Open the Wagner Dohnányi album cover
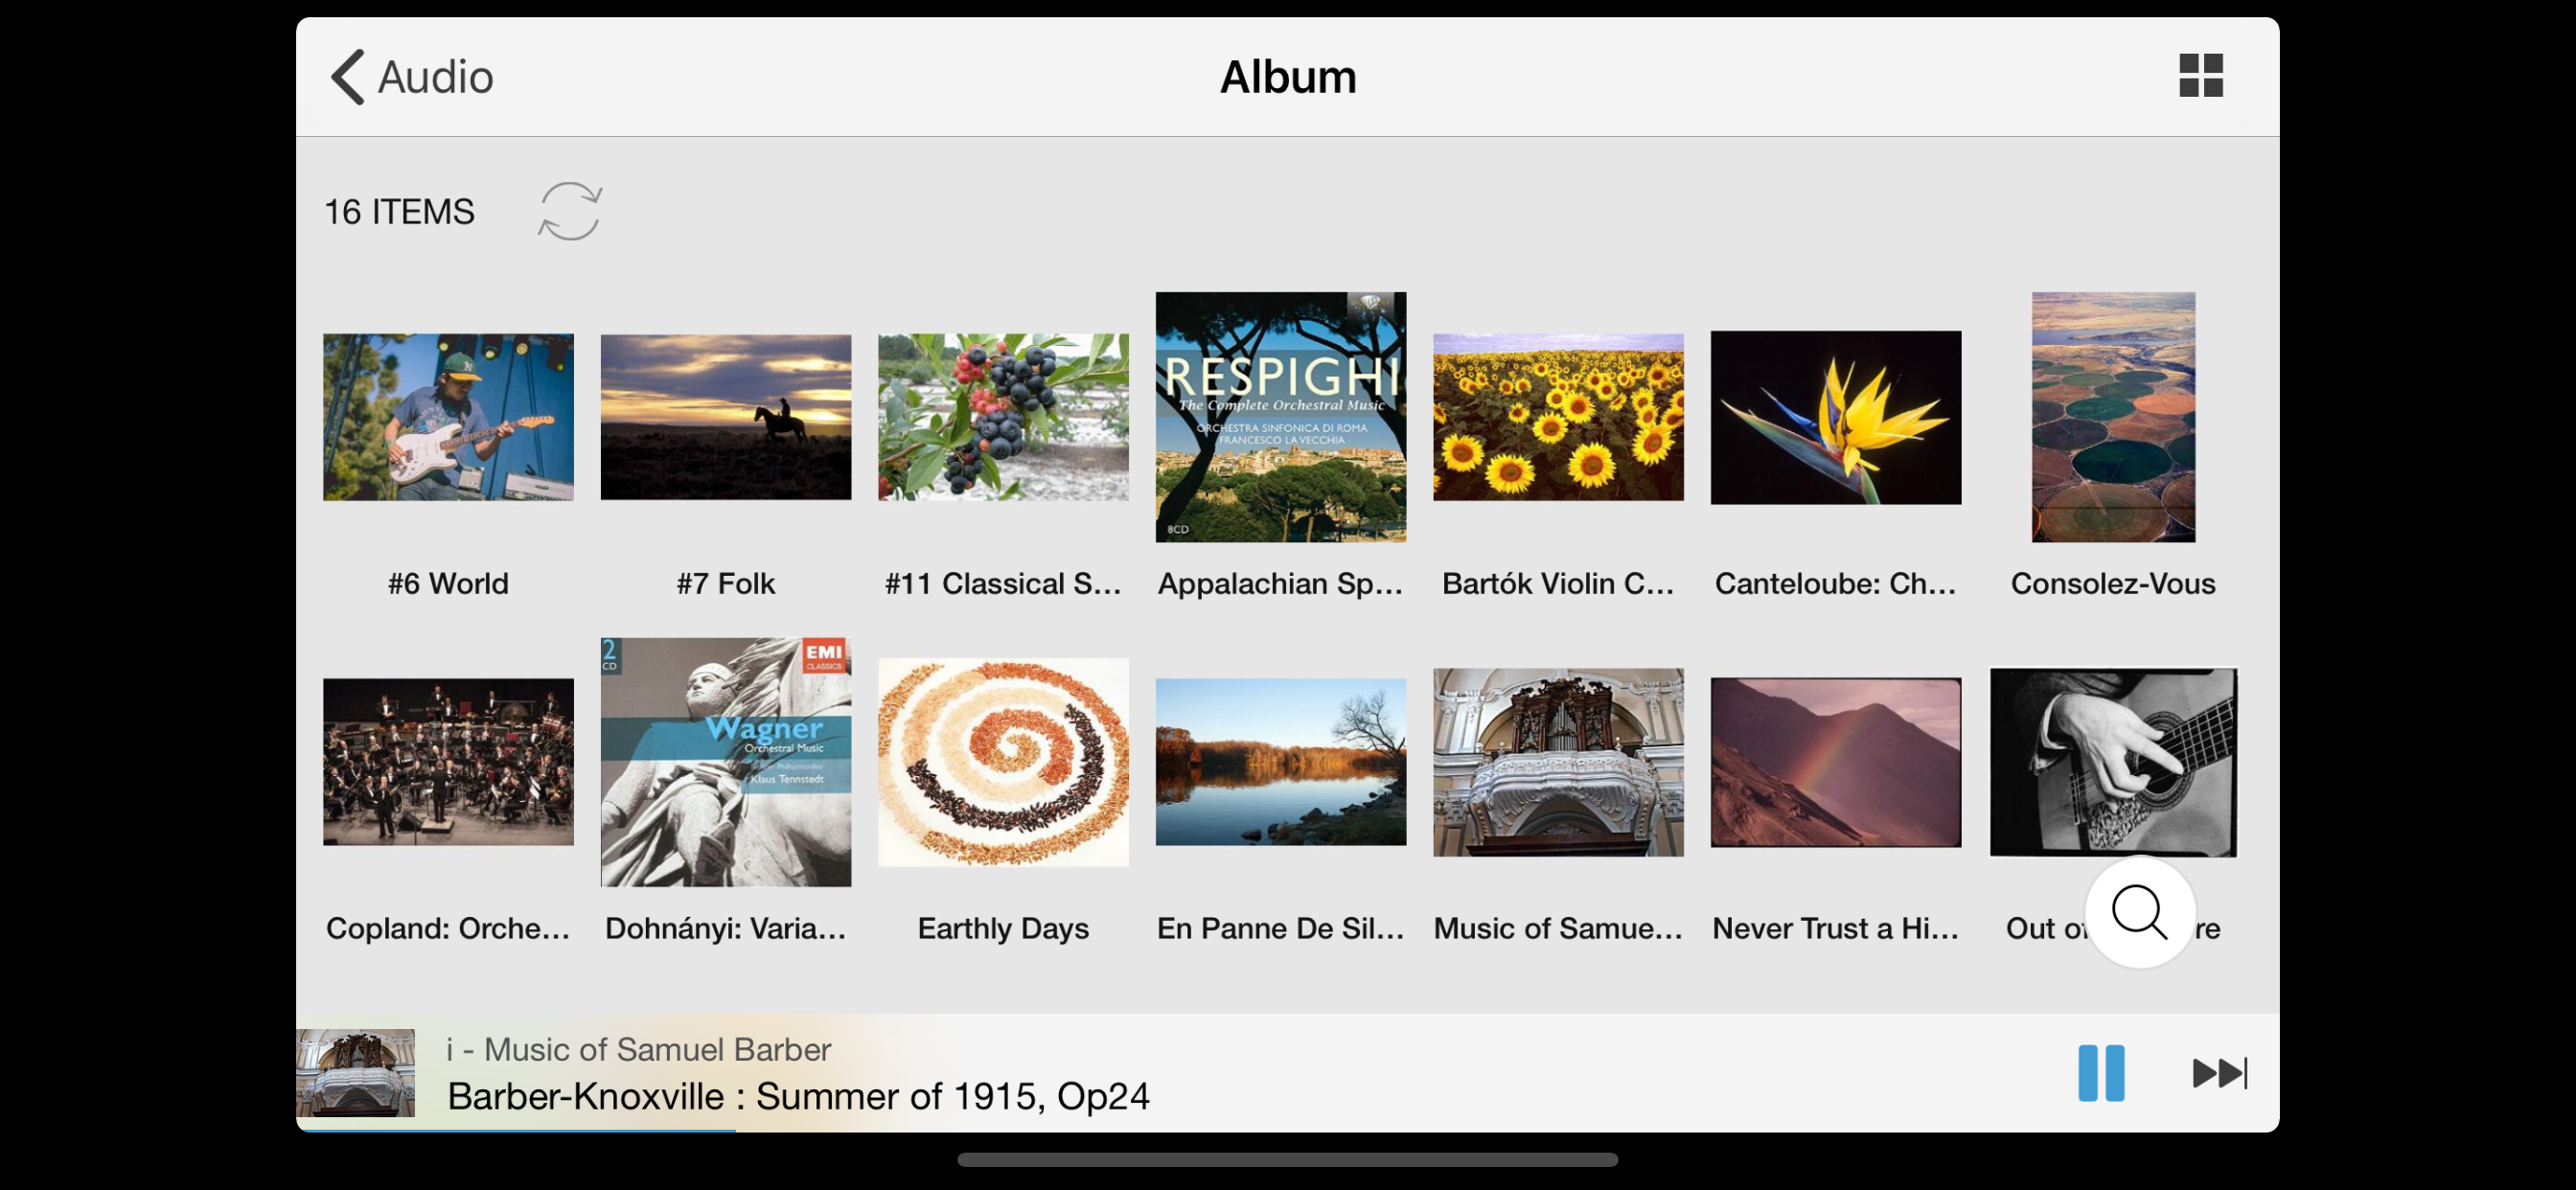 point(726,762)
